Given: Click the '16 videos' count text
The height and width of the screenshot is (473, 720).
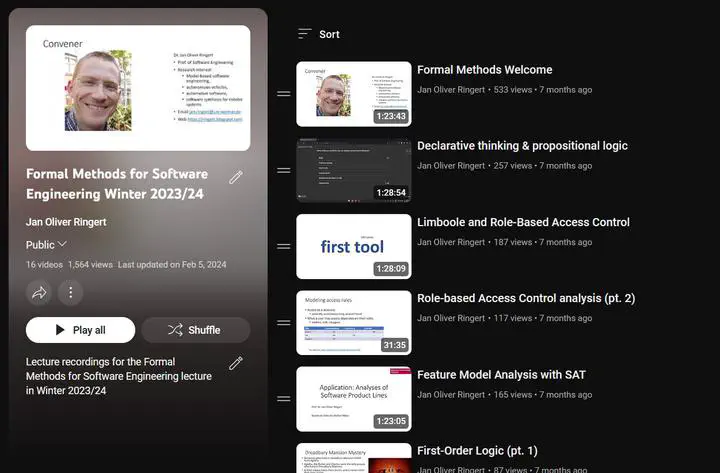Looking at the screenshot, I should [44, 265].
